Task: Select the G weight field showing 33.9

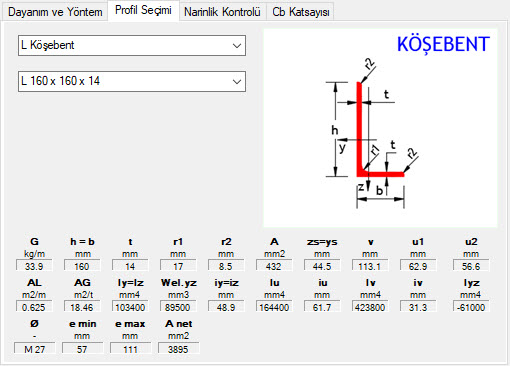Action: pyautogui.click(x=34, y=266)
